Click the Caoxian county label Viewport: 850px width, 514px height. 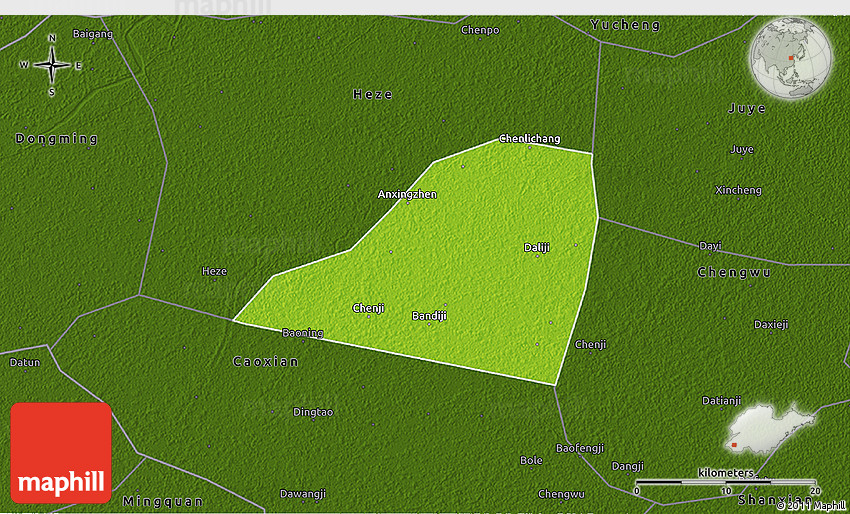point(266,361)
